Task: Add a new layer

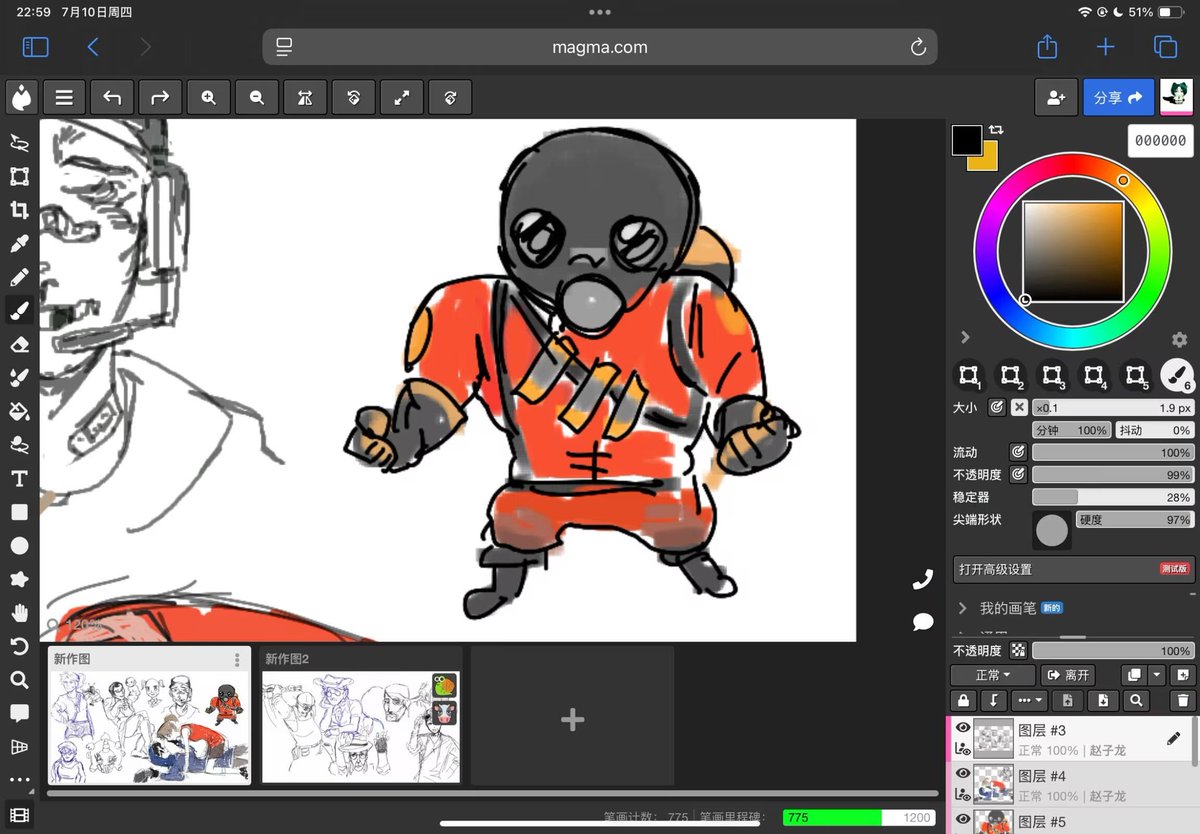Action: (x=1182, y=675)
